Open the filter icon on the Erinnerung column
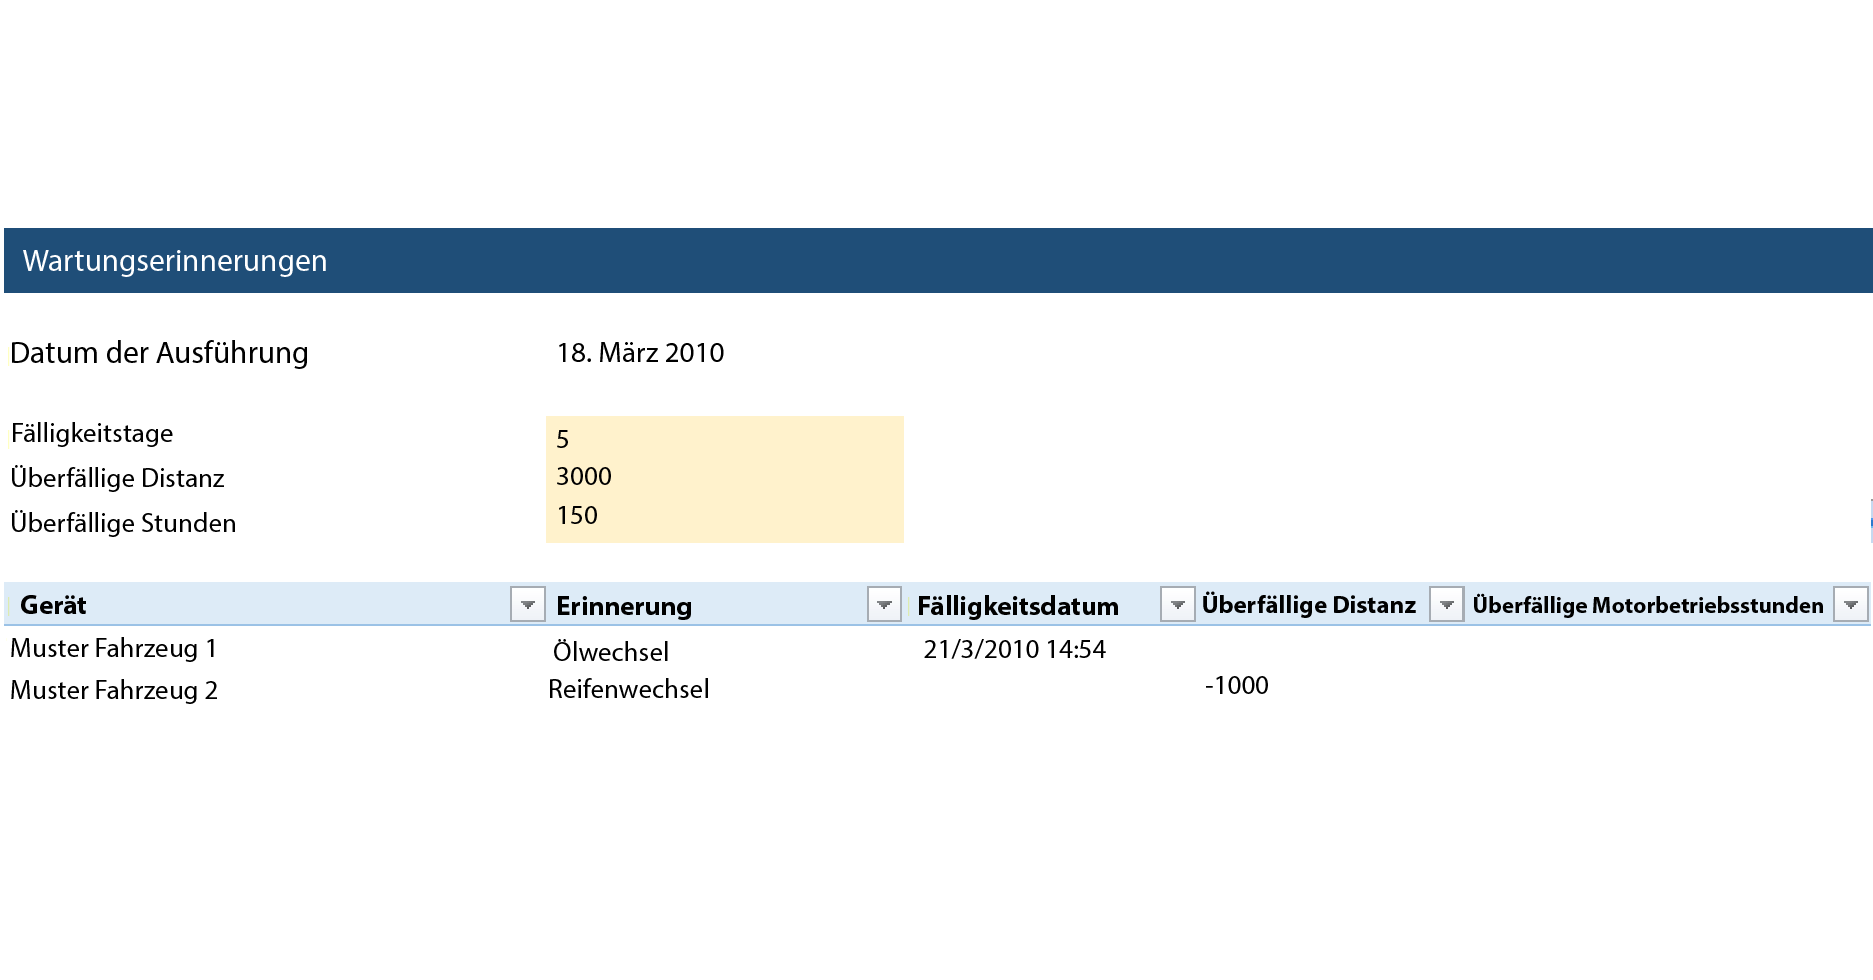Screen dimensions: 1873x980 (884, 604)
